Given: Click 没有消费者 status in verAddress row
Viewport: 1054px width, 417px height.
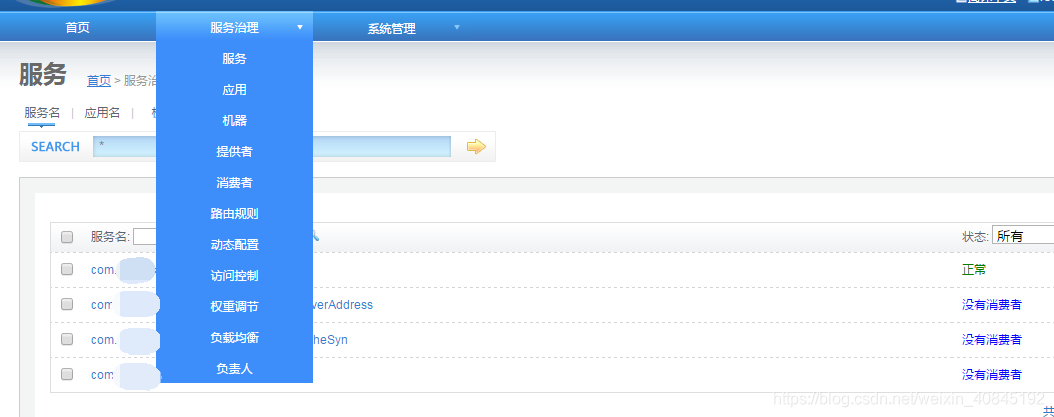Looking at the screenshot, I should [x=991, y=305].
